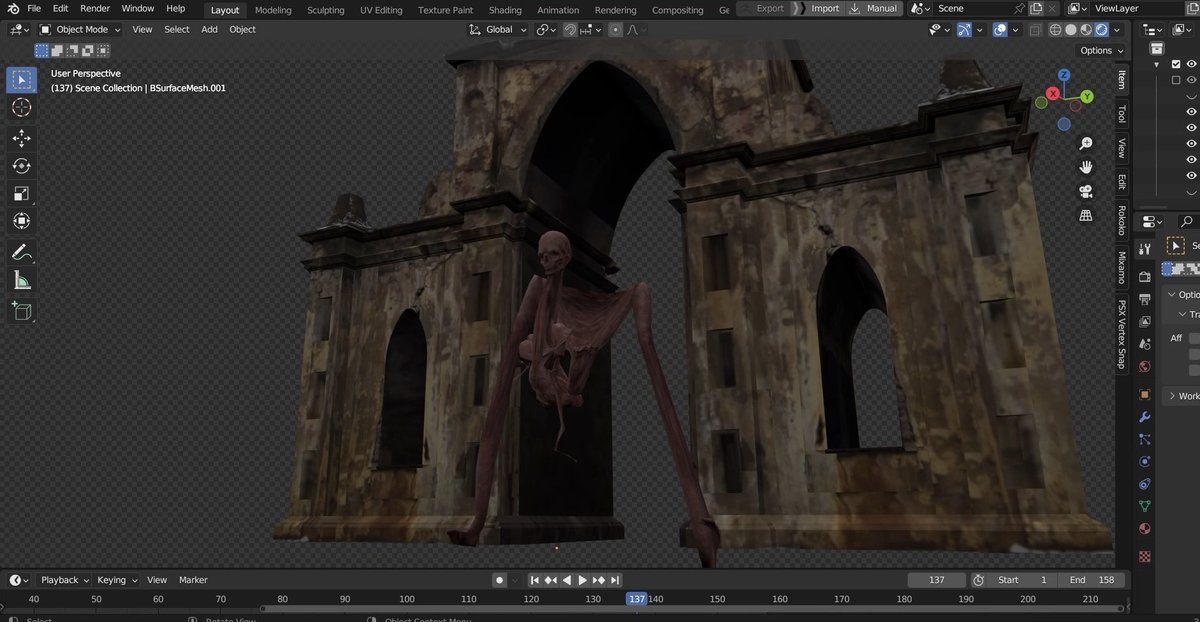This screenshot has height=622, width=1200.
Task: Toggle snapping magnet
Action: point(569,29)
